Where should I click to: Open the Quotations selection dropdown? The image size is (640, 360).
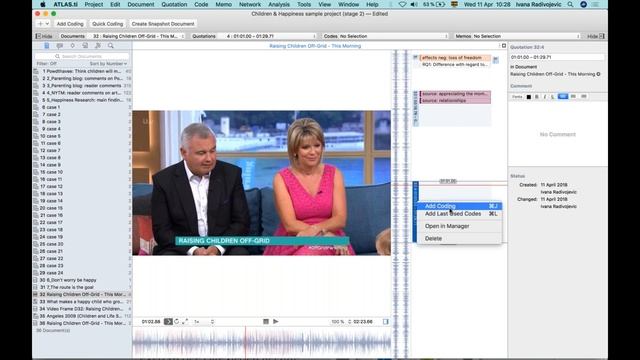point(269,36)
